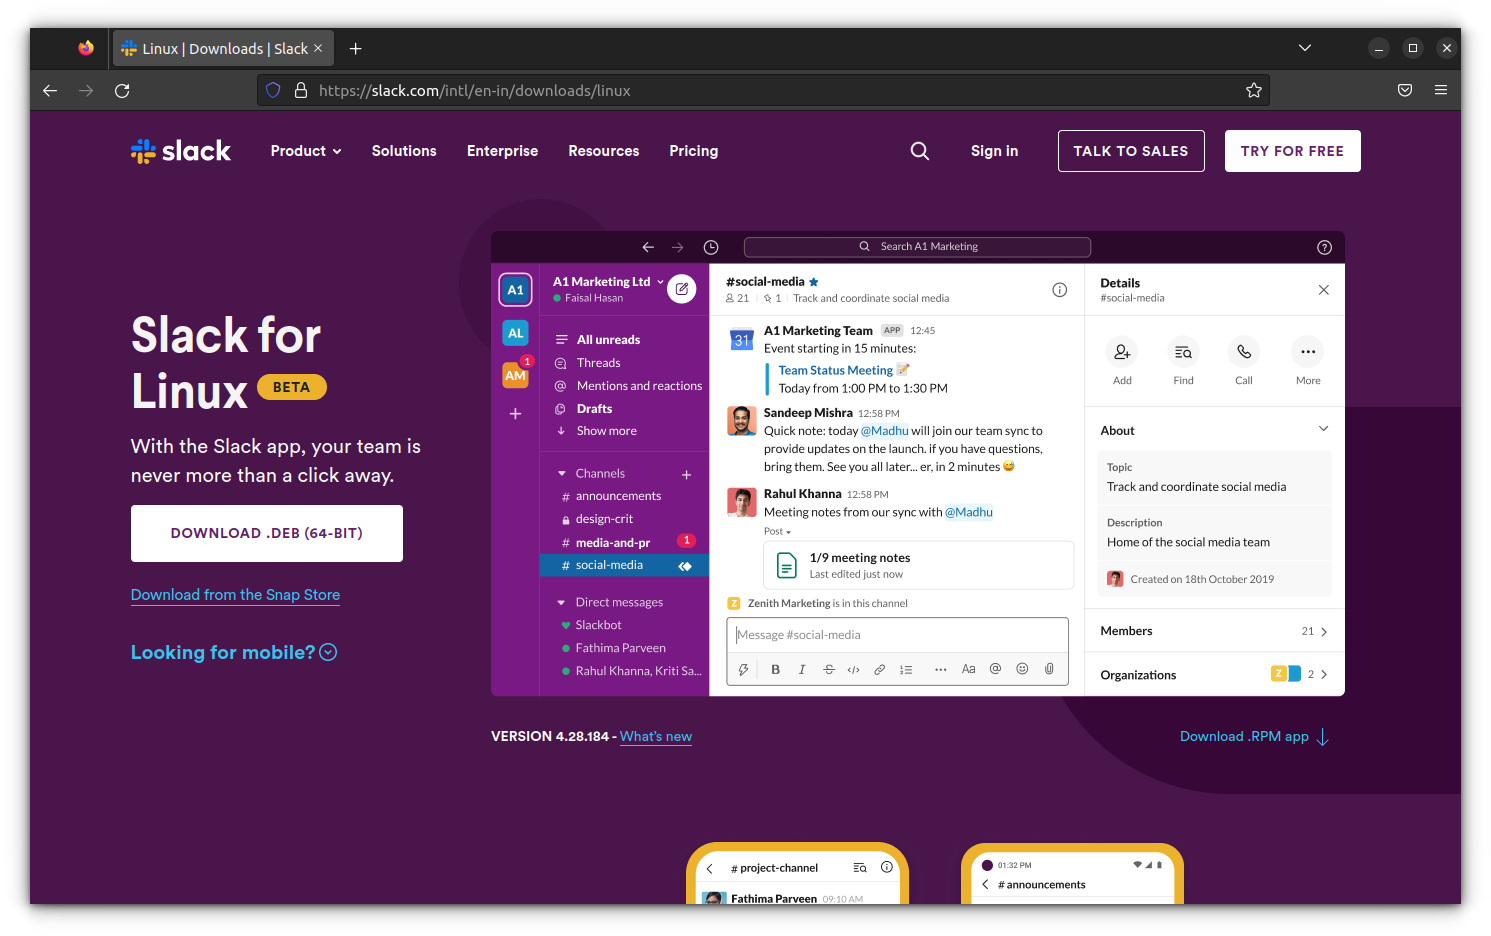Click the mention @ icon in composer
The width and height of the screenshot is (1491, 936).
pyautogui.click(x=995, y=669)
